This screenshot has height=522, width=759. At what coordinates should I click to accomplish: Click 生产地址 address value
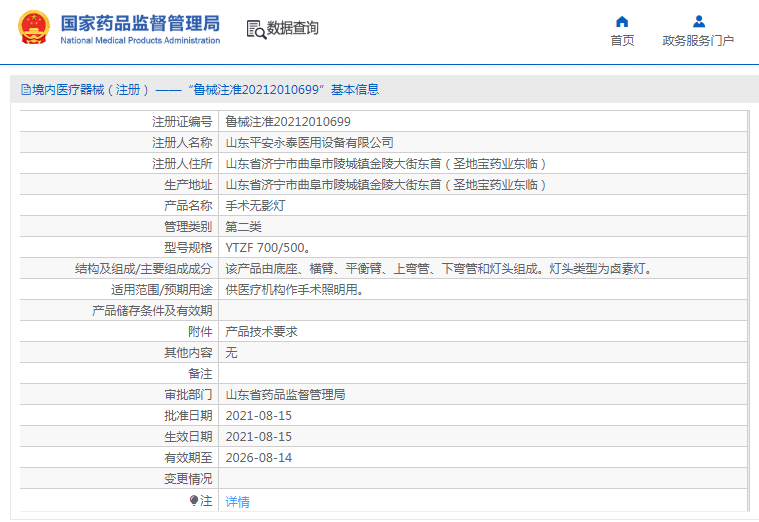[x=386, y=185]
